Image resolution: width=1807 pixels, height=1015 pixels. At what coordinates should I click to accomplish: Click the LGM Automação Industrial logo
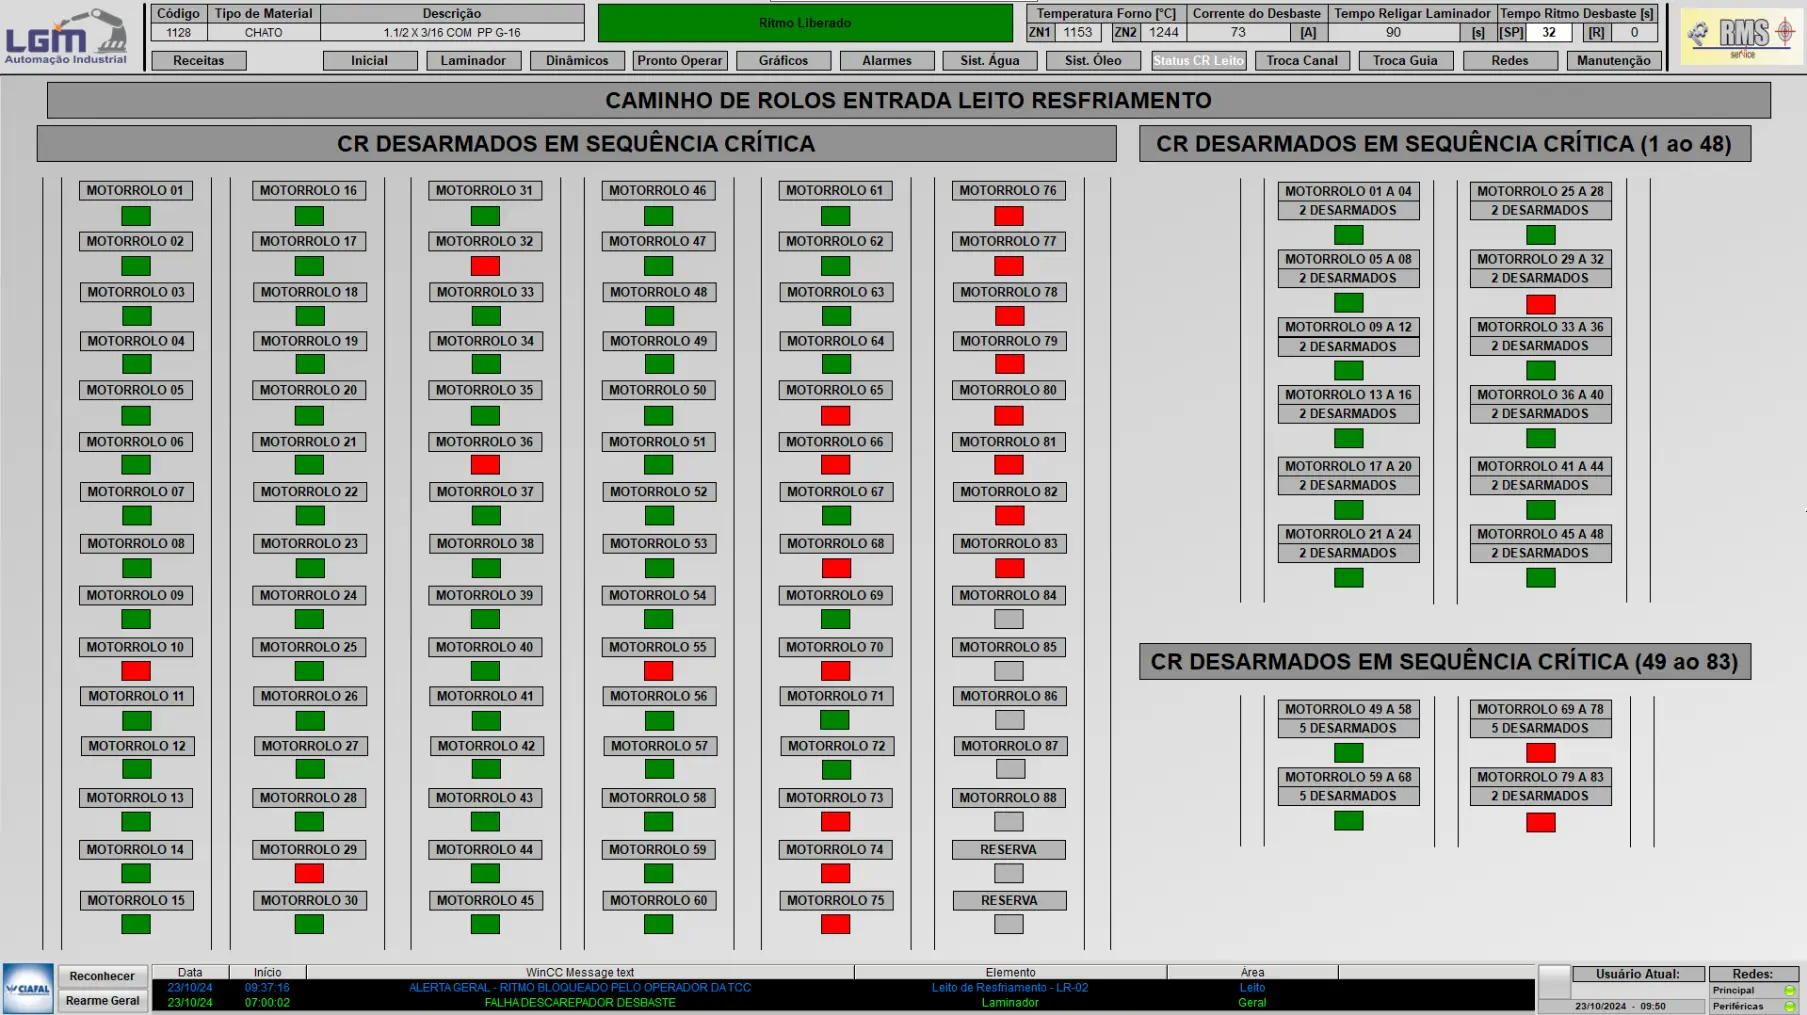(x=66, y=37)
